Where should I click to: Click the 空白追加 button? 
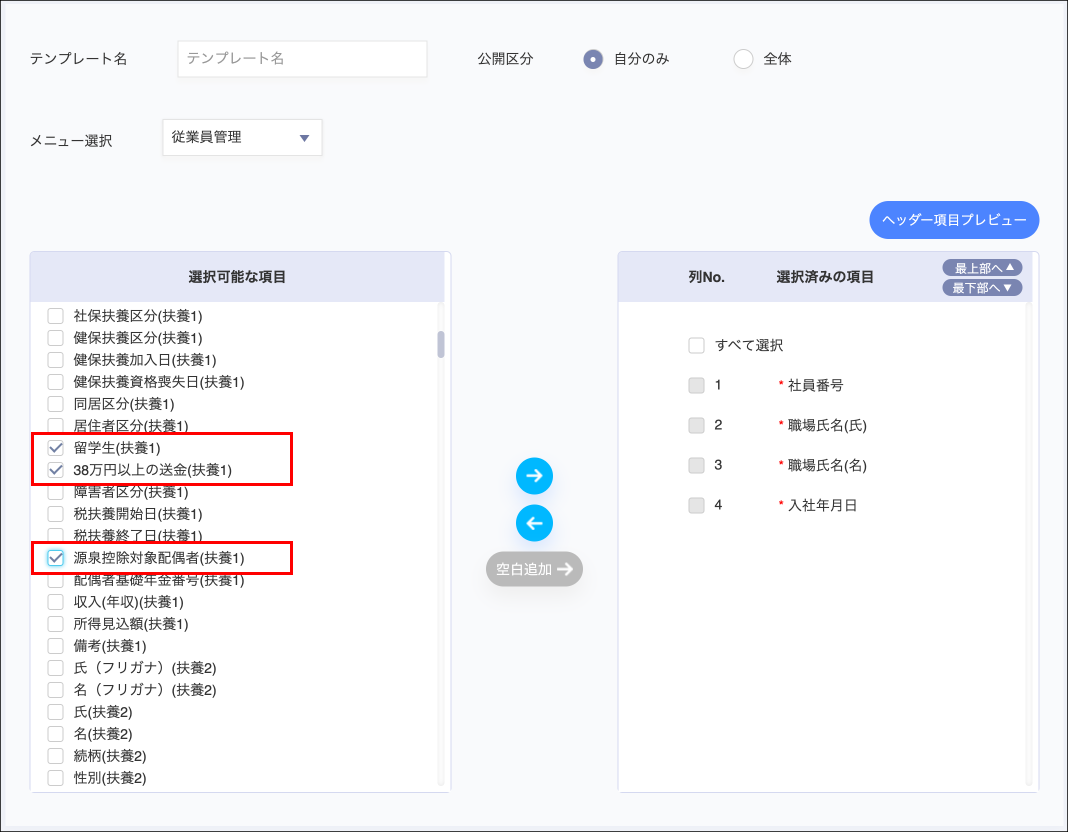click(534, 569)
